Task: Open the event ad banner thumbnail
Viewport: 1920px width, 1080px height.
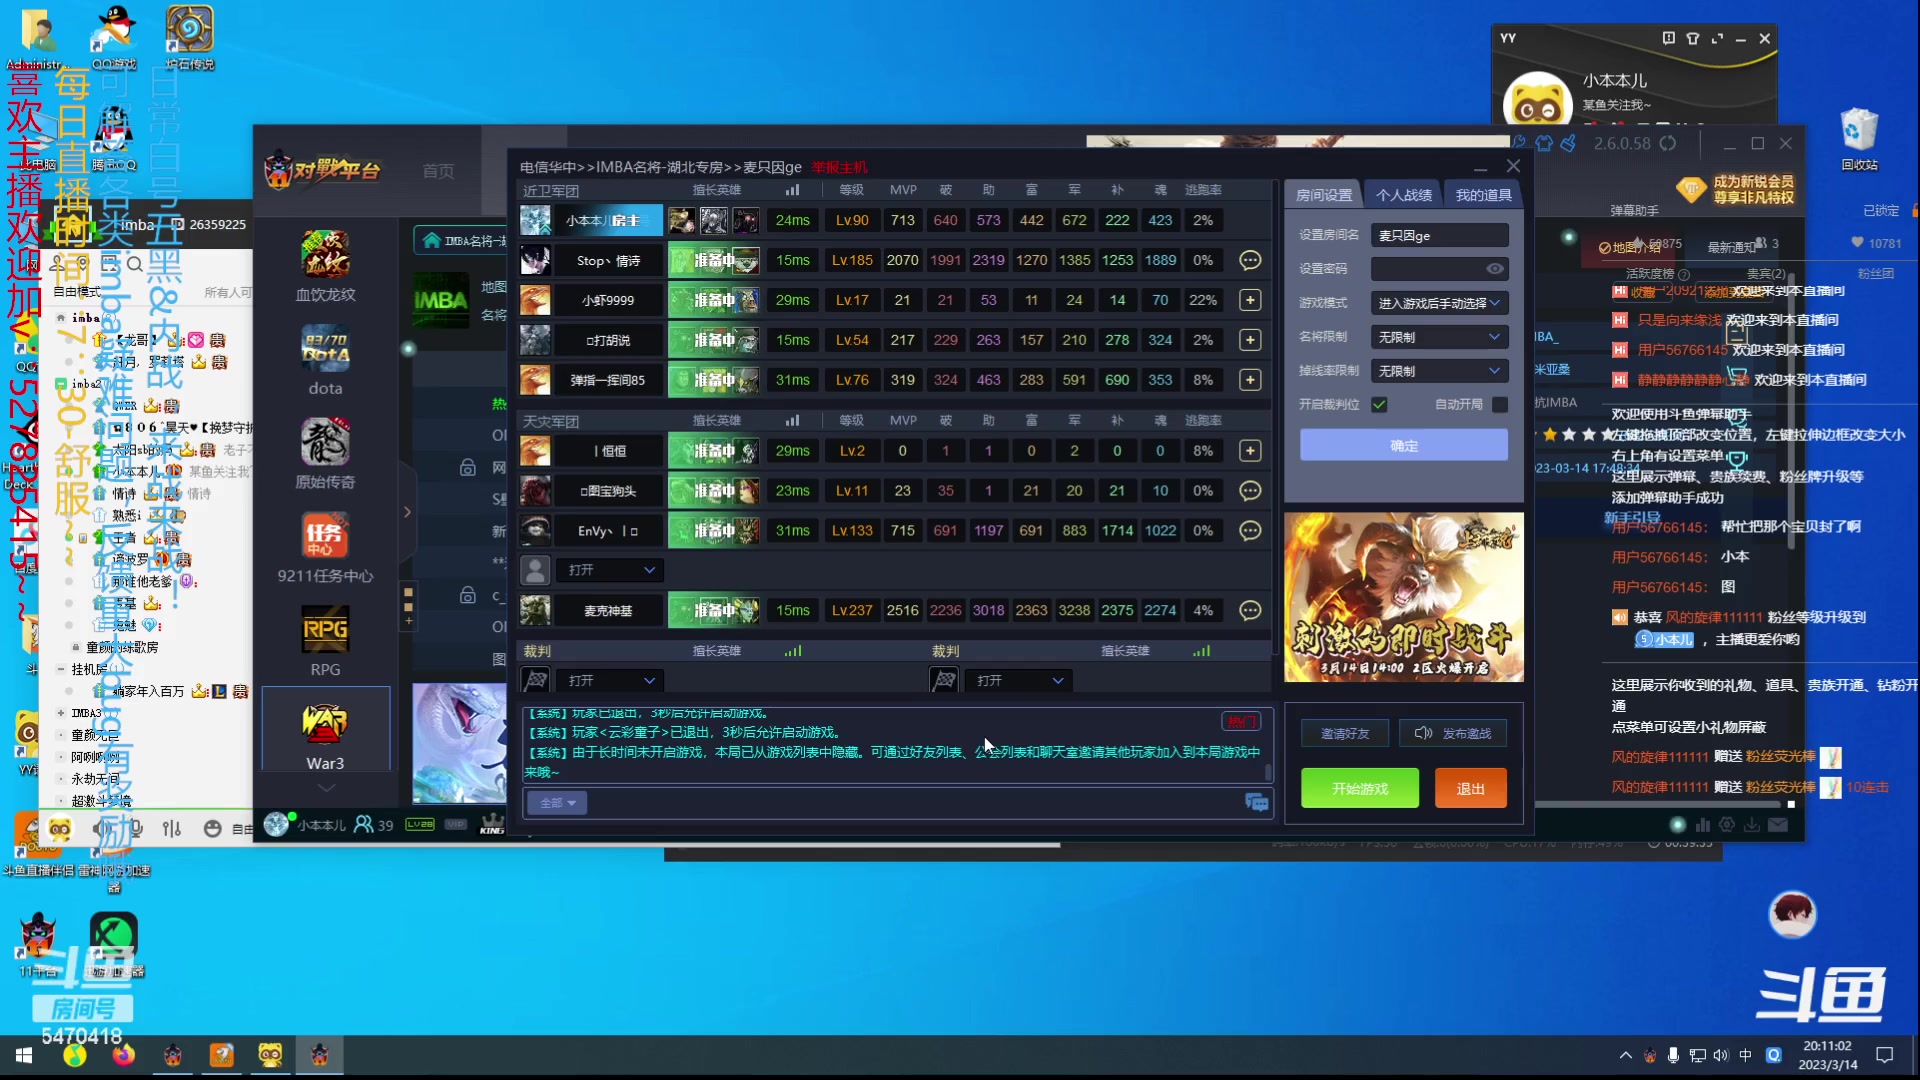Action: (1404, 597)
